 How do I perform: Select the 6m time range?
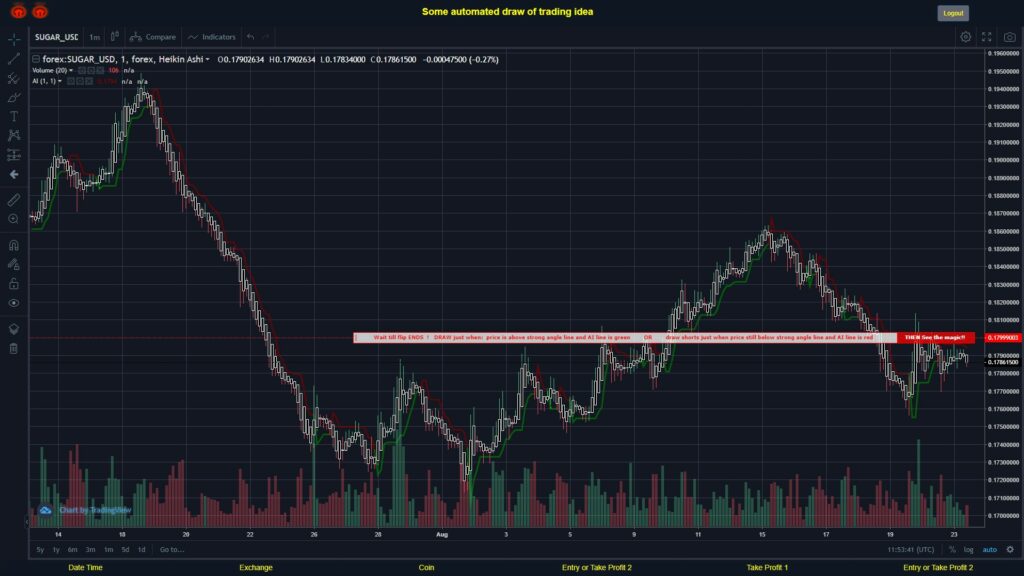(x=72, y=550)
